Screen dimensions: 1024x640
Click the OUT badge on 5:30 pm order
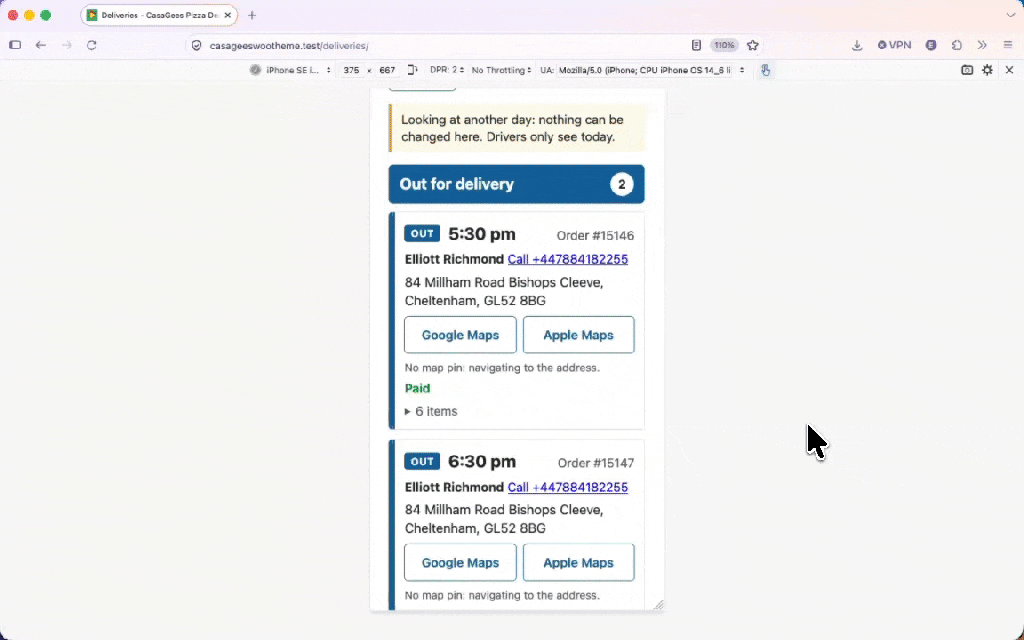[x=422, y=234]
